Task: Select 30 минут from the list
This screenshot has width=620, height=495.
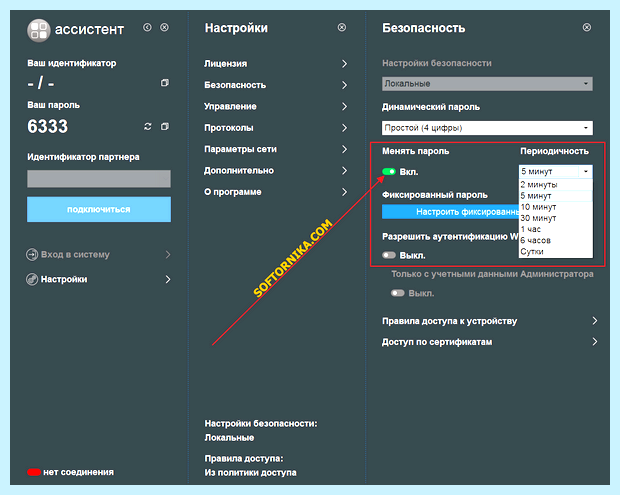Action: (556, 218)
